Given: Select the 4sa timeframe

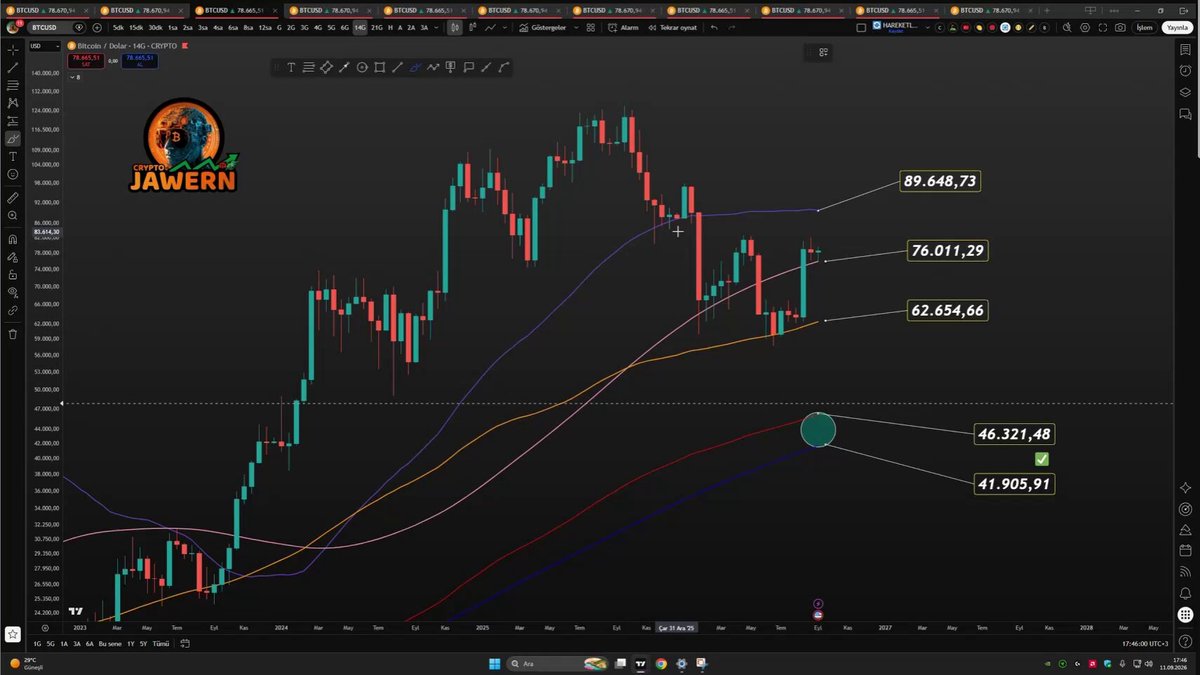Looking at the screenshot, I should [217, 28].
